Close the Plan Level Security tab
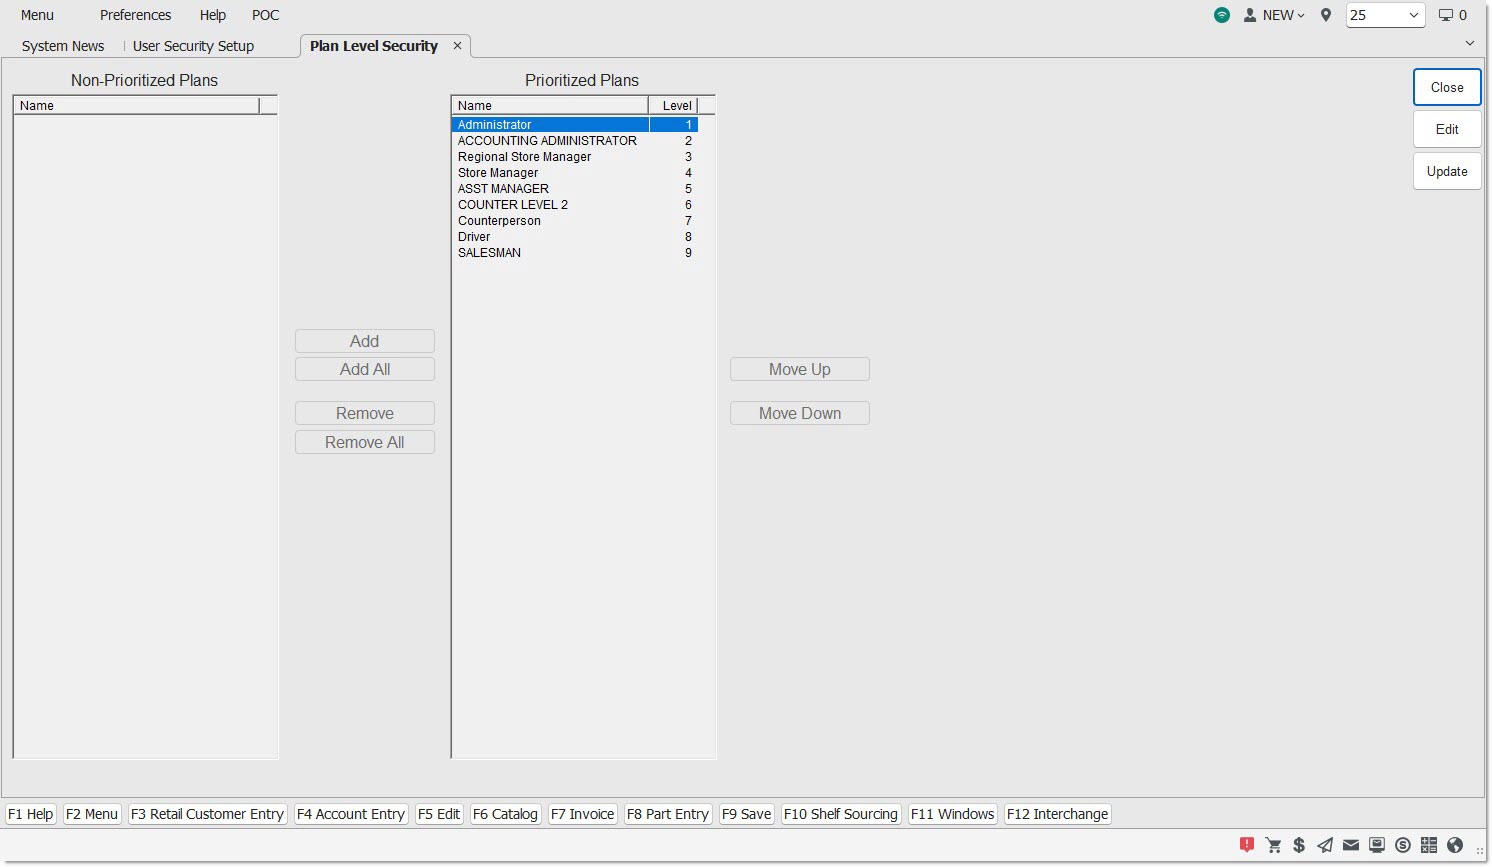The height and width of the screenshot is (867, 1492). point(457,46)
